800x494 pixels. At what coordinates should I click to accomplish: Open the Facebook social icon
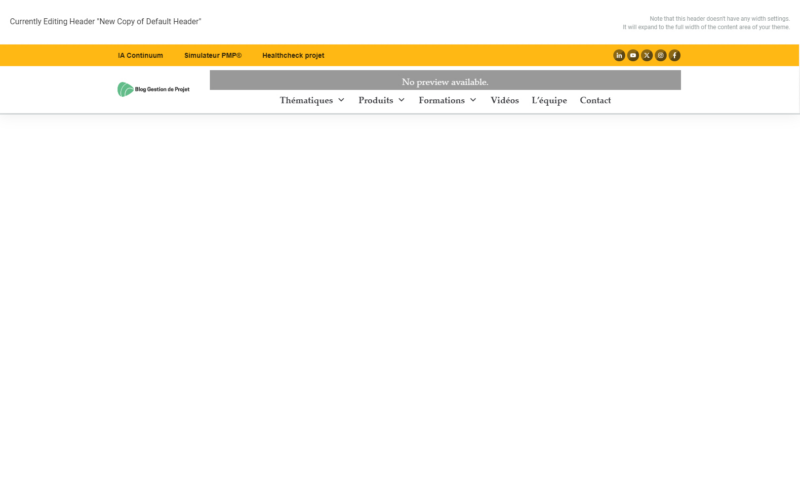pyautogui.click(x=674, y=55)
